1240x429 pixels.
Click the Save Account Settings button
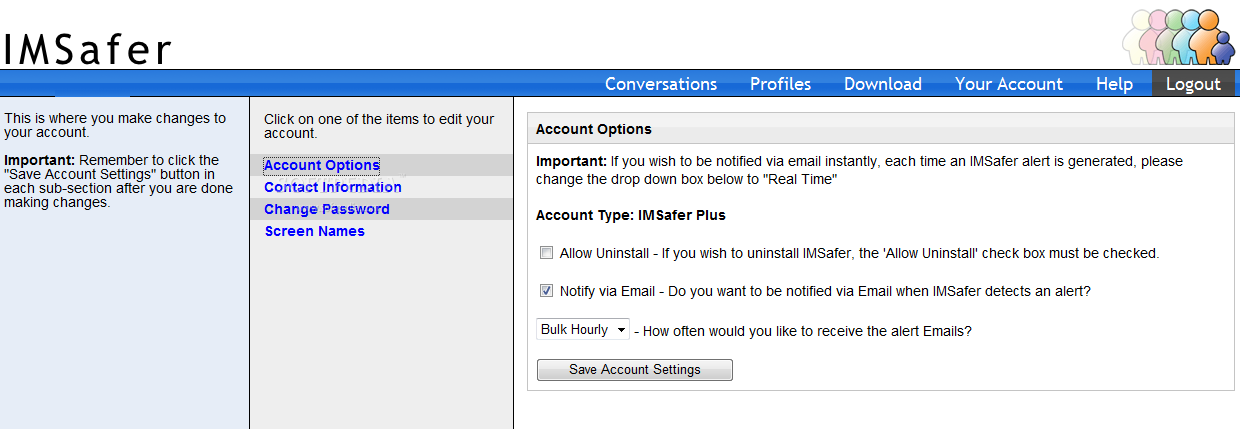click(635, 370)
